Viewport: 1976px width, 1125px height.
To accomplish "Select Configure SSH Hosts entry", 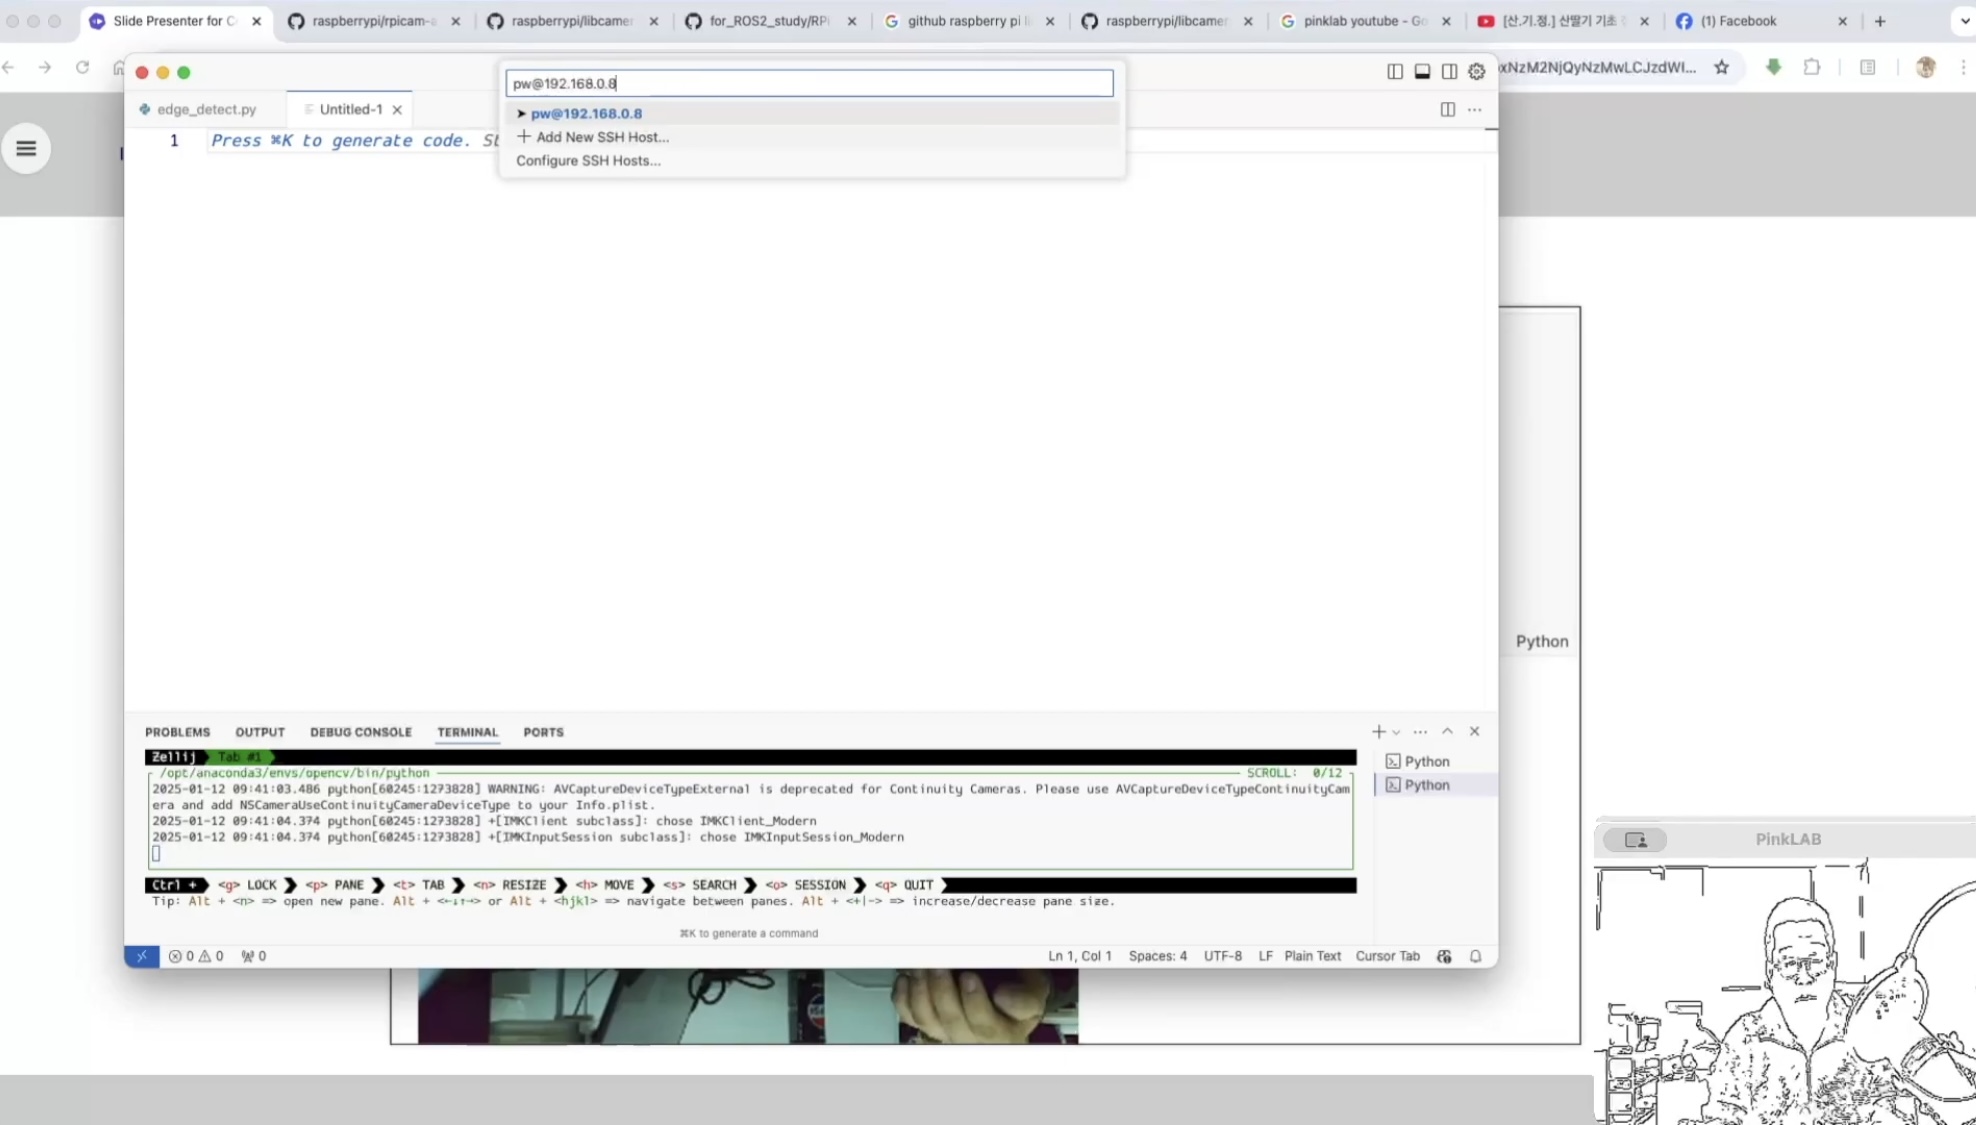I will [588, 160].
